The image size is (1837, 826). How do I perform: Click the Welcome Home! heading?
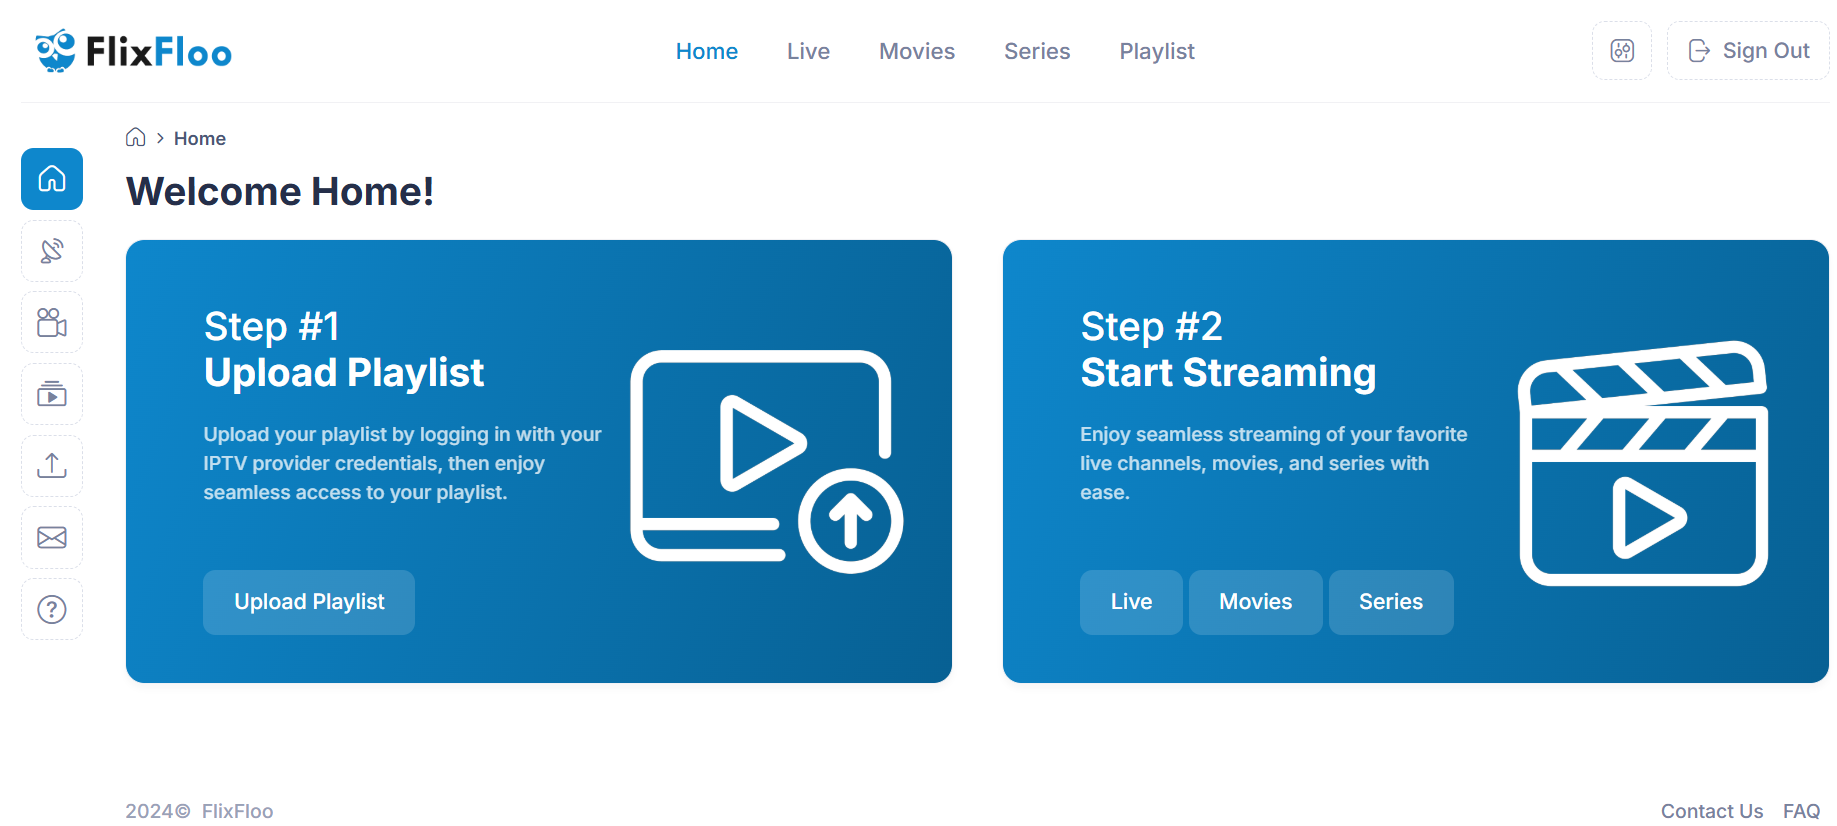280,191
